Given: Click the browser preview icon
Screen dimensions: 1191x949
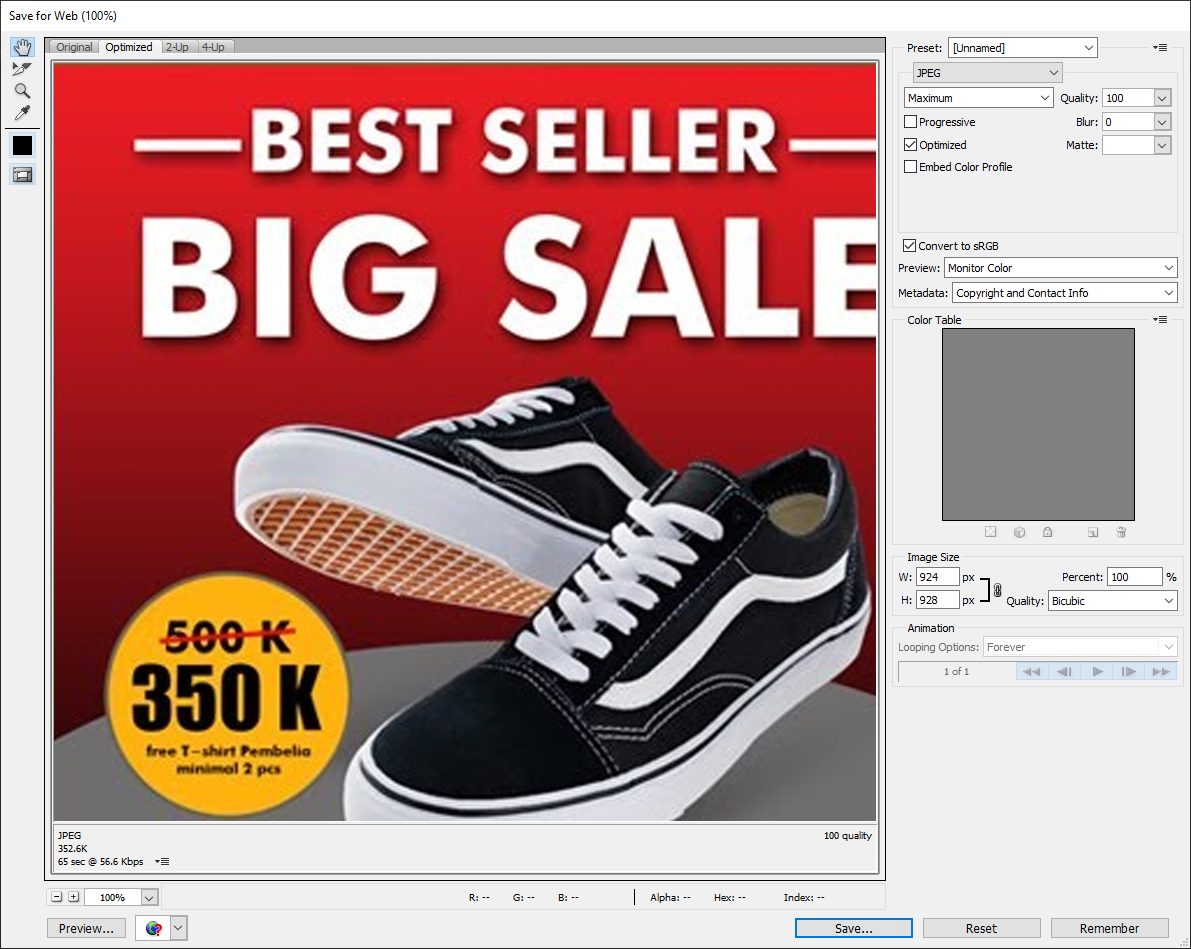Looking at the screenshot, I should pyautogui.click(x=153, y=928).
